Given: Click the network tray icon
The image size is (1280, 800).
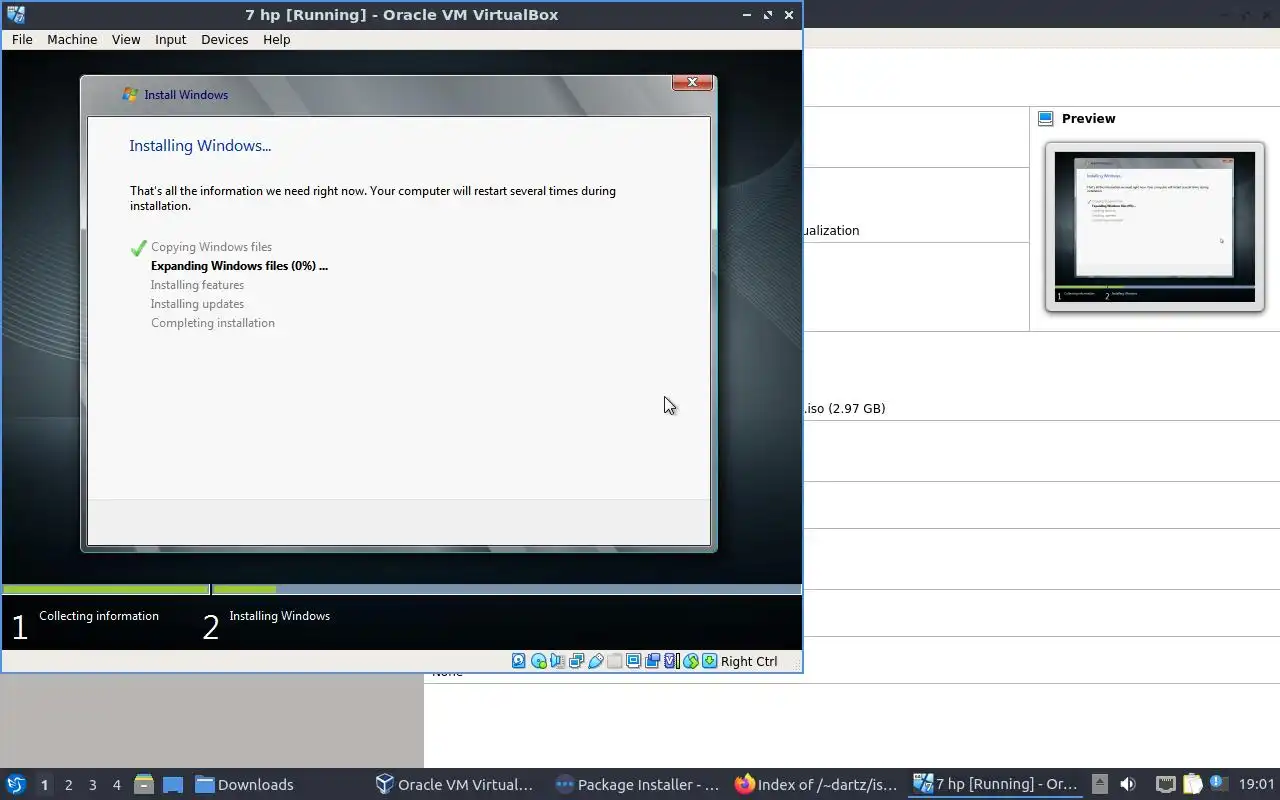Looking at the screenshot, I should coord(1165,784).
